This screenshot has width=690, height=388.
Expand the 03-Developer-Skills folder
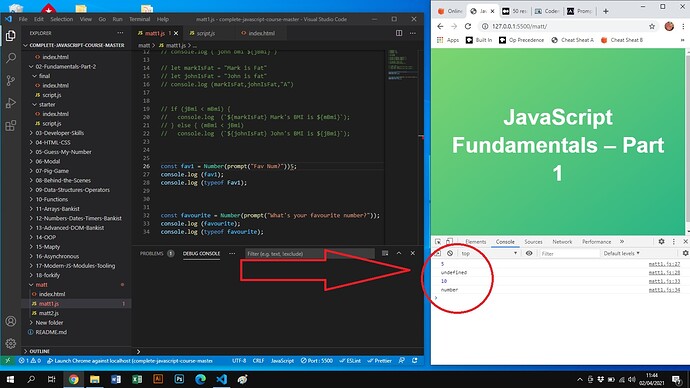pyautogui.click(x=59, y=133)
